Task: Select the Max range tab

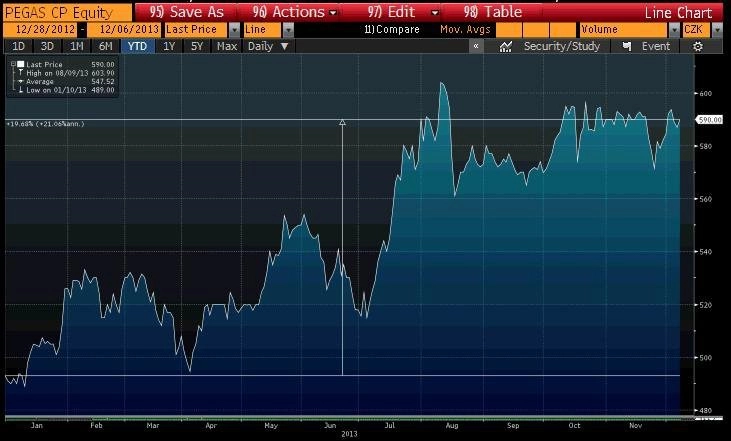Action: pos(227,46)
